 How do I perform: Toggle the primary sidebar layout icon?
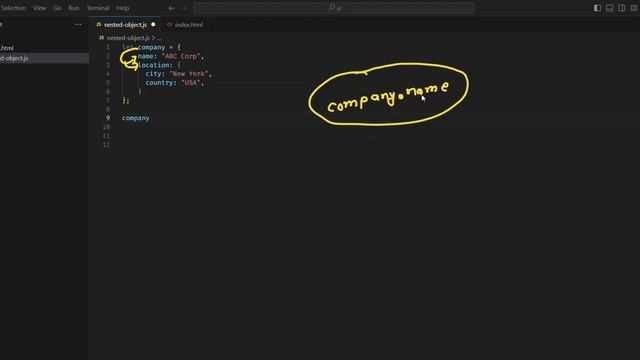pos(597,8)
